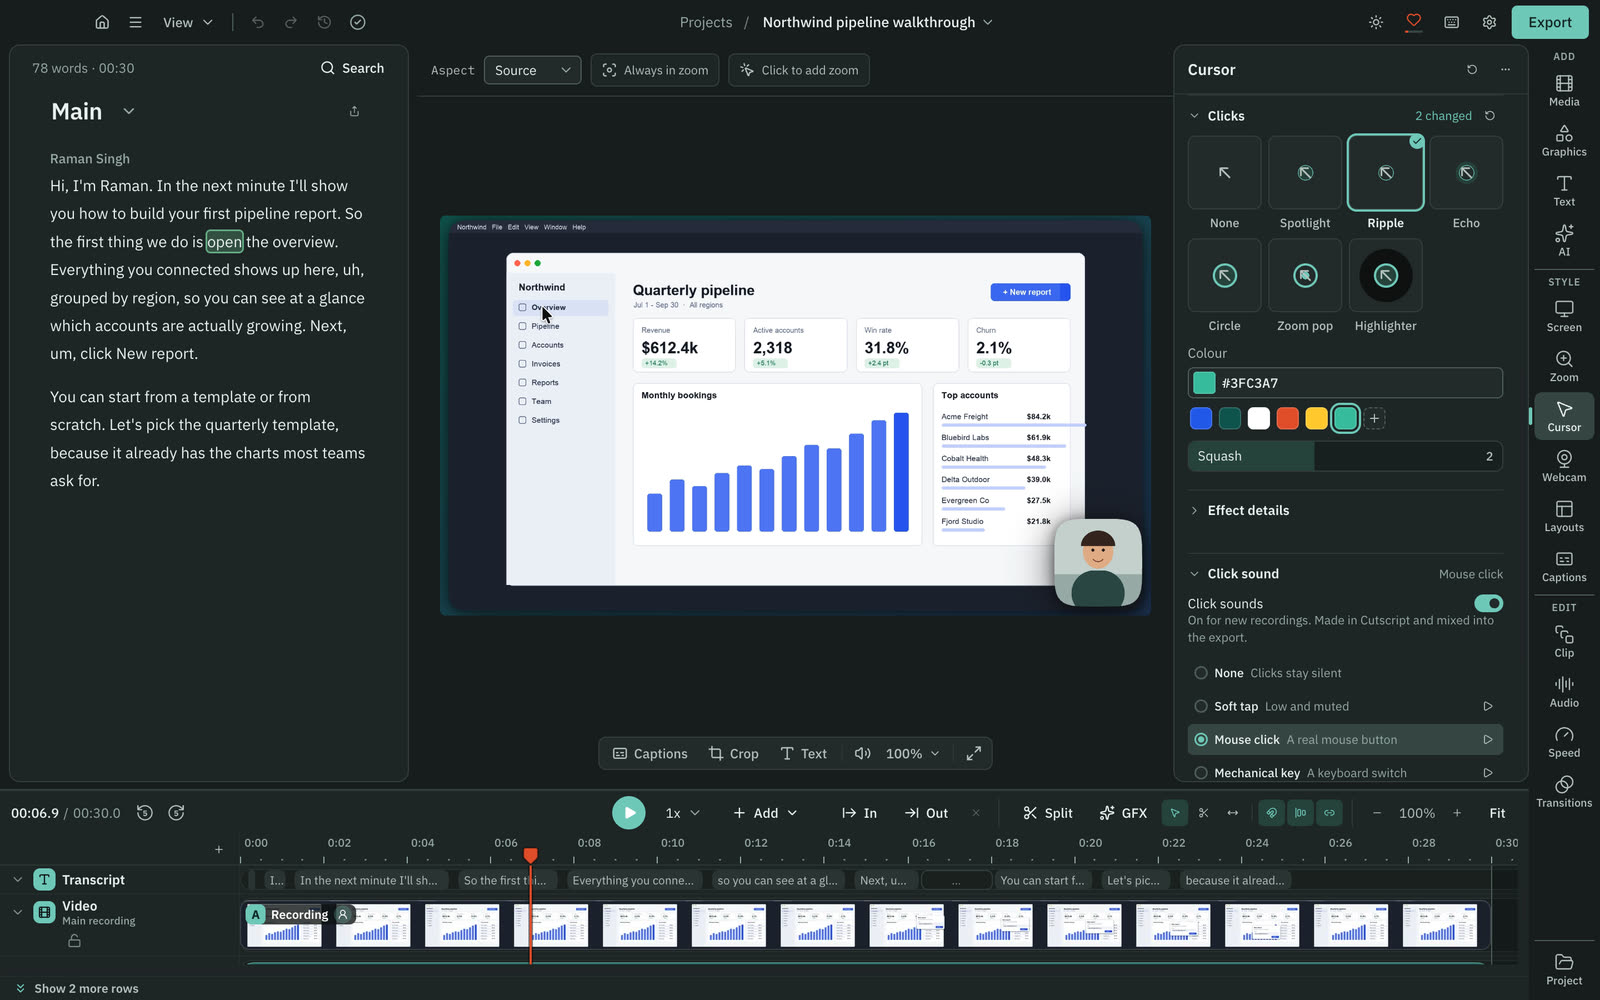Open the AI tools panel

point(1564,240)
